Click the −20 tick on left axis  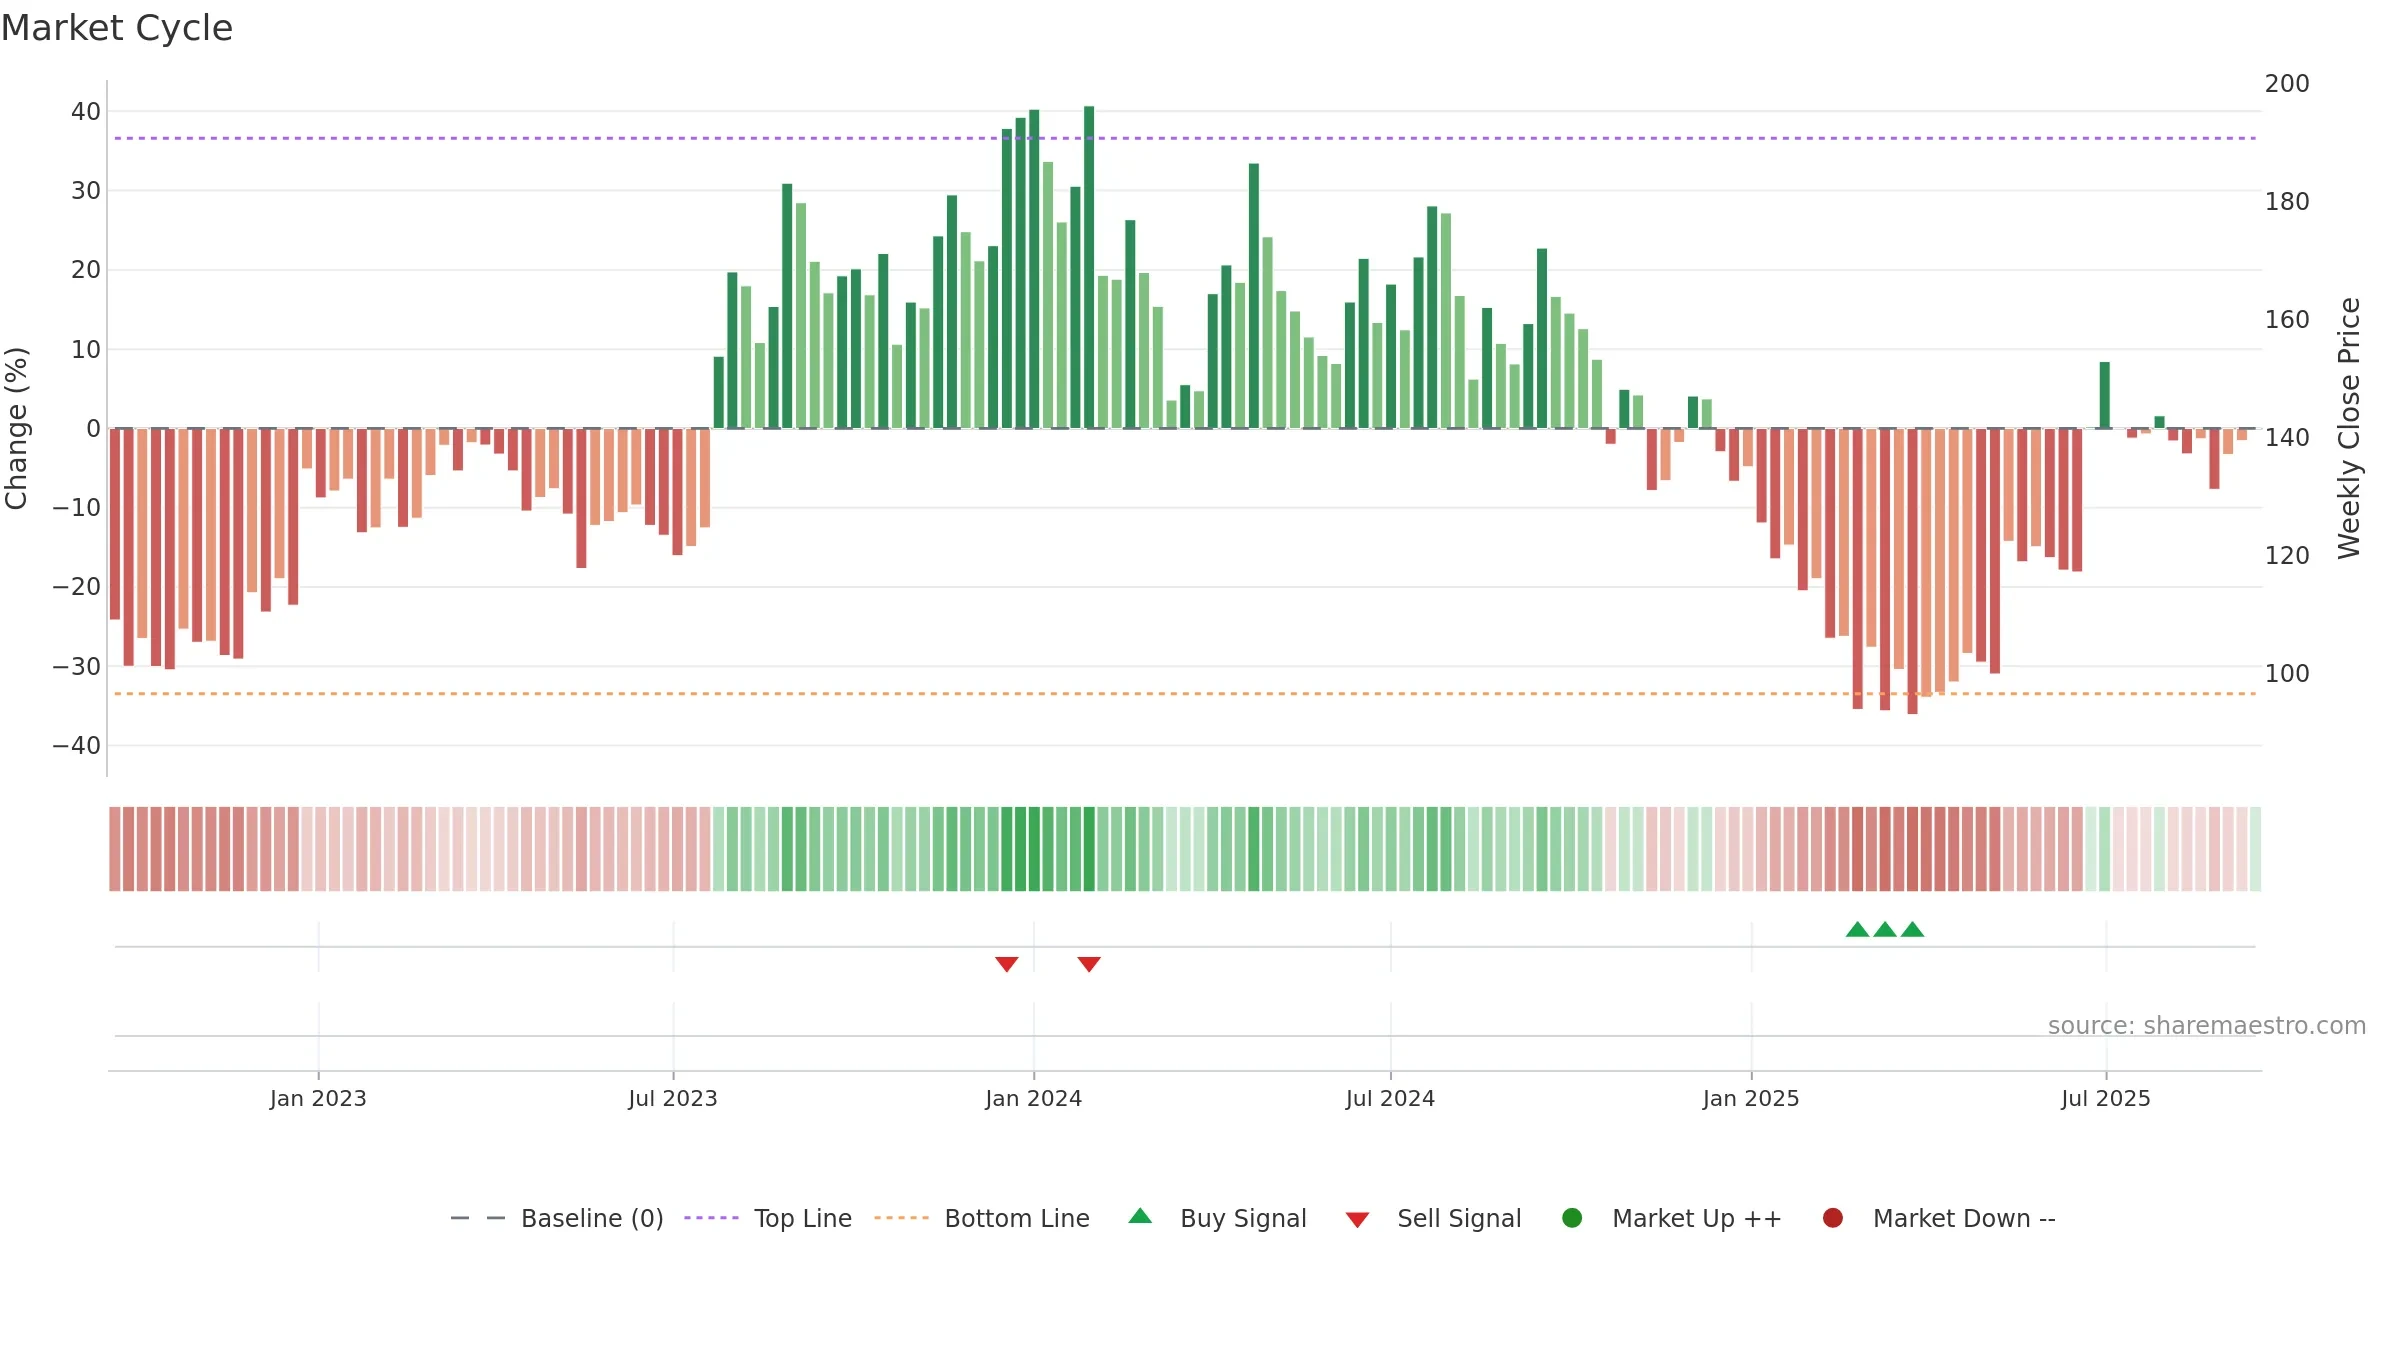[77, 587]
